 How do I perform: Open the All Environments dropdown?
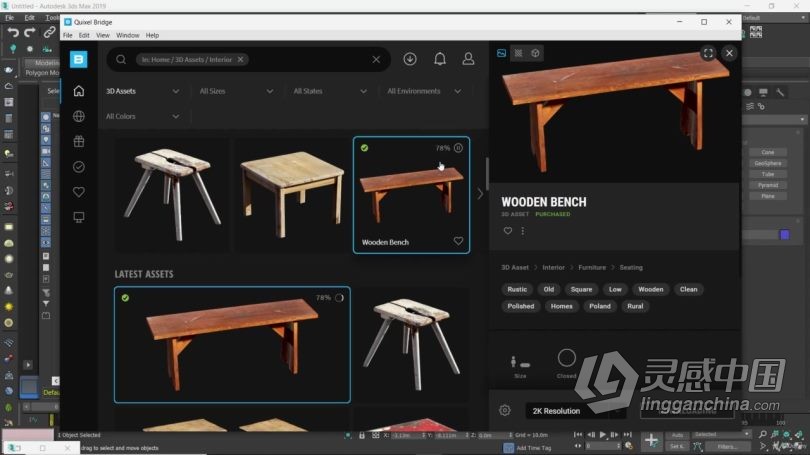(x=425, y=91)
